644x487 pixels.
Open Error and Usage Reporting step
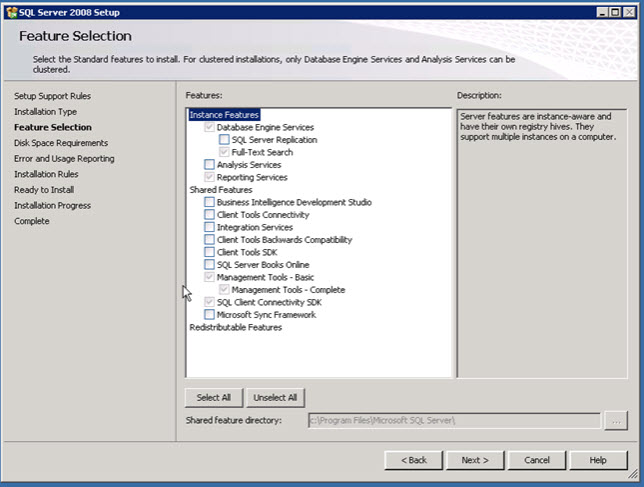click(x=64, y=159)
